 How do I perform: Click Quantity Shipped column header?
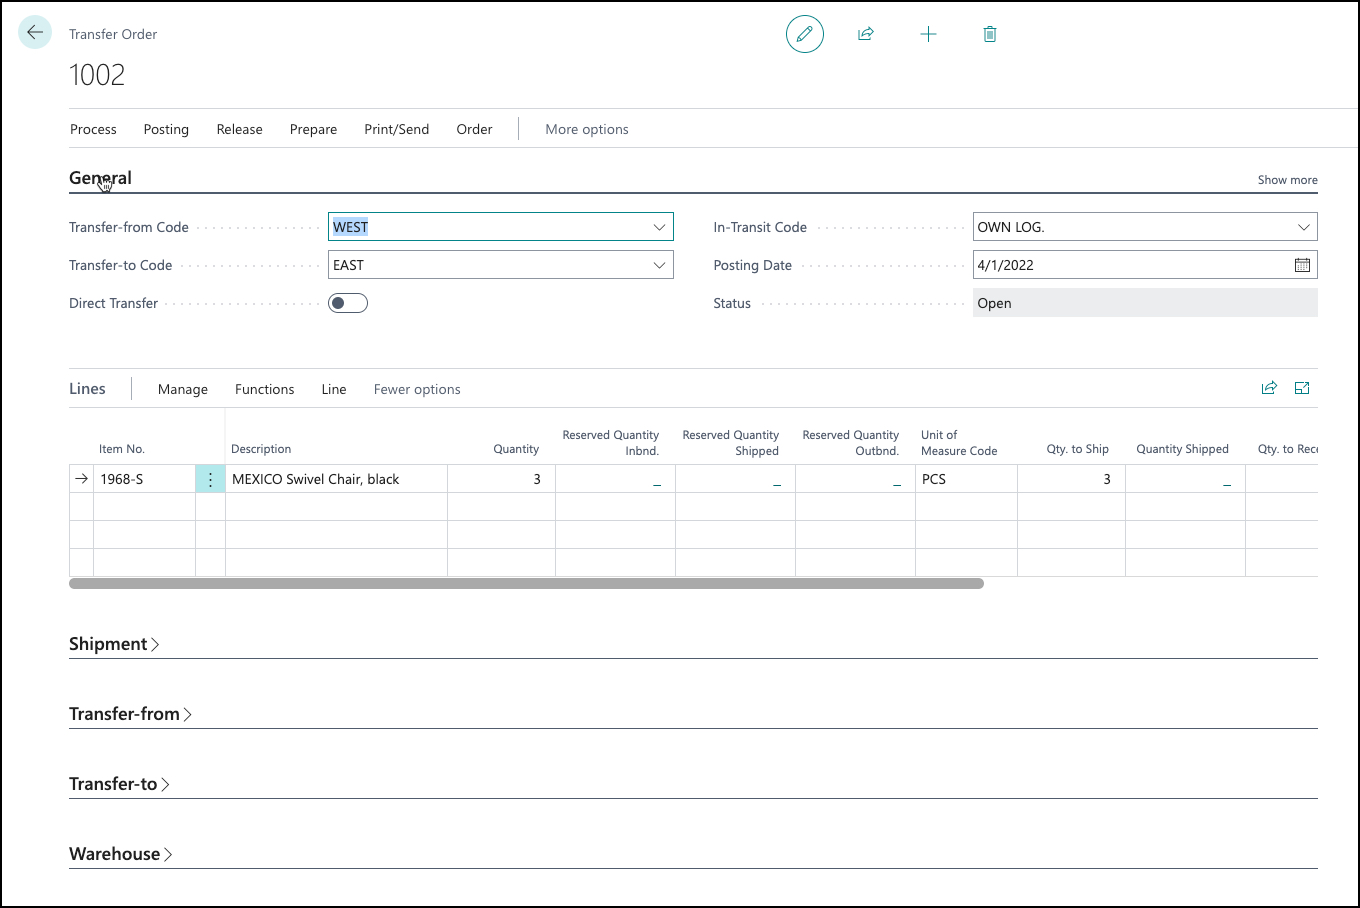pyautogui.click(x=1183, y=449)
